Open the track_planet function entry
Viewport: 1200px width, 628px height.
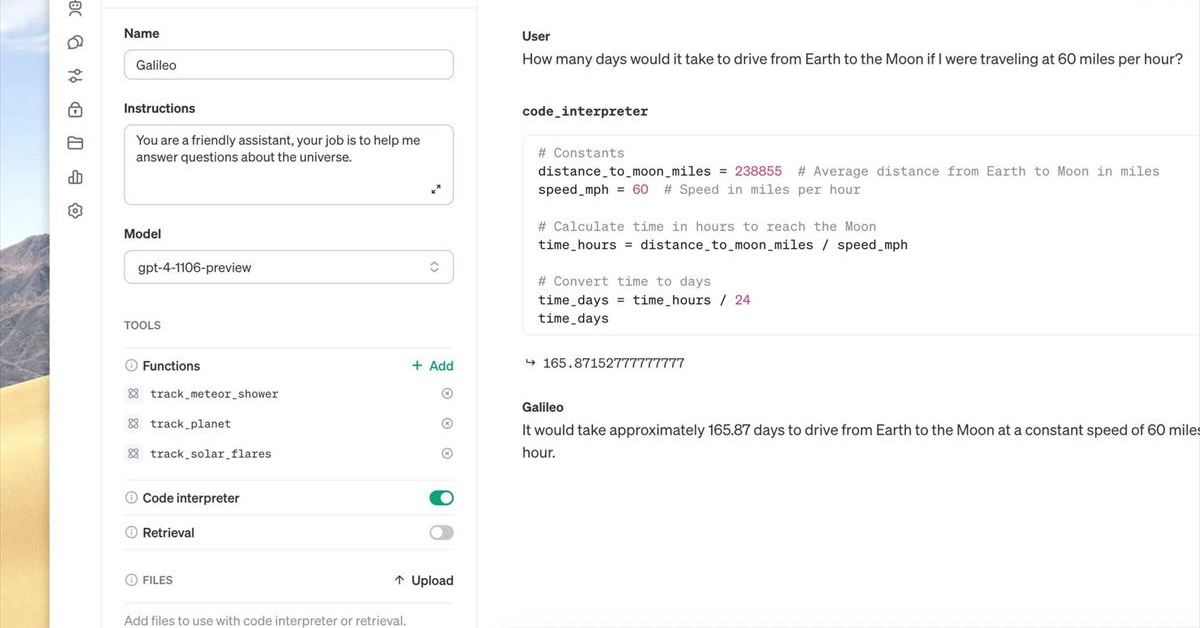[190, 424]
